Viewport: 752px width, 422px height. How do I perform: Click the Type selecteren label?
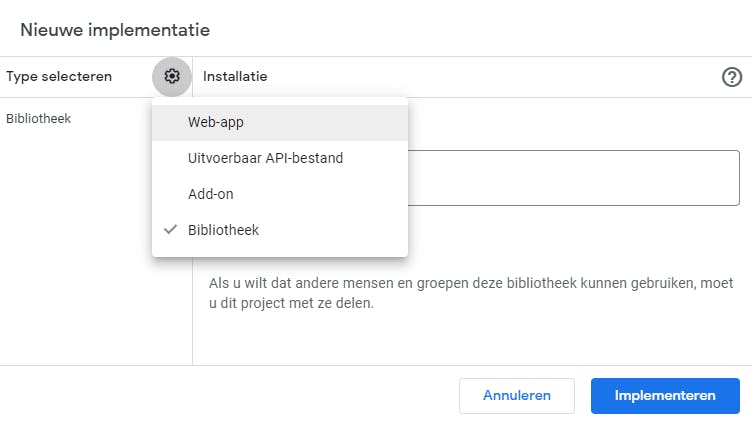tap(59, 76)
